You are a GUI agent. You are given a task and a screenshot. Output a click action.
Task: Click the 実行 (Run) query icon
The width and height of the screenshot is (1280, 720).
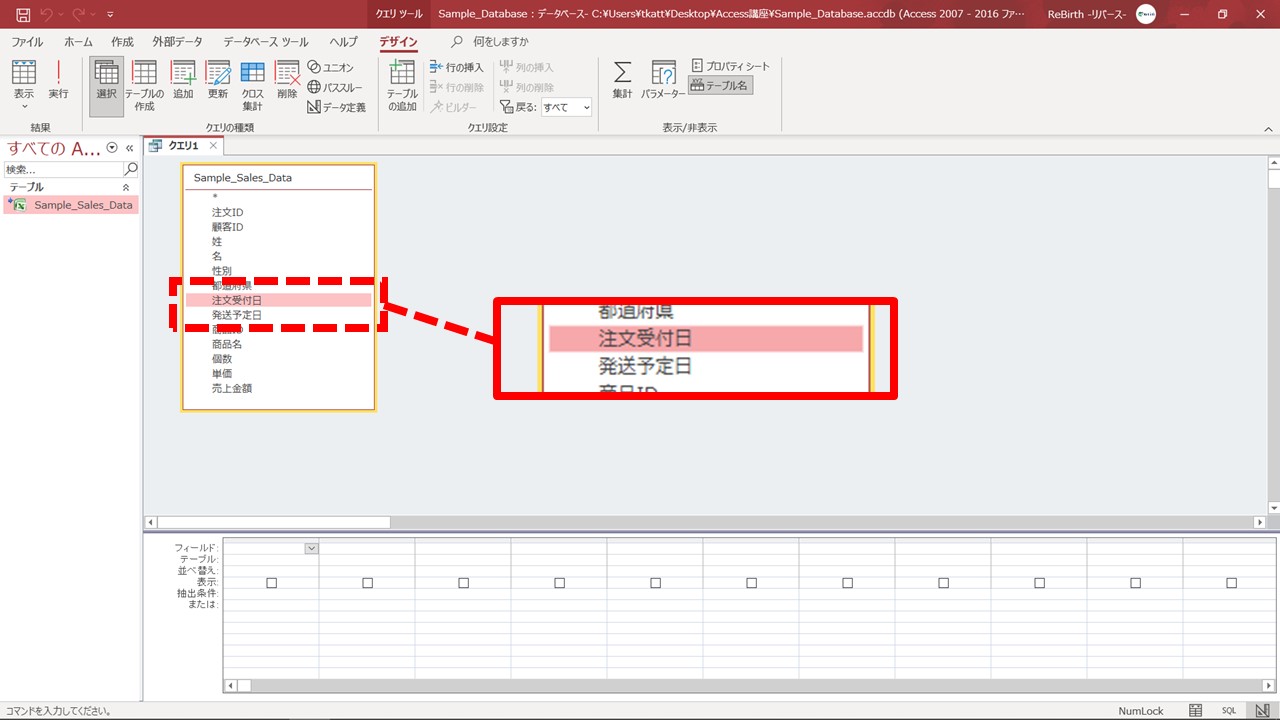click(58, 79)
